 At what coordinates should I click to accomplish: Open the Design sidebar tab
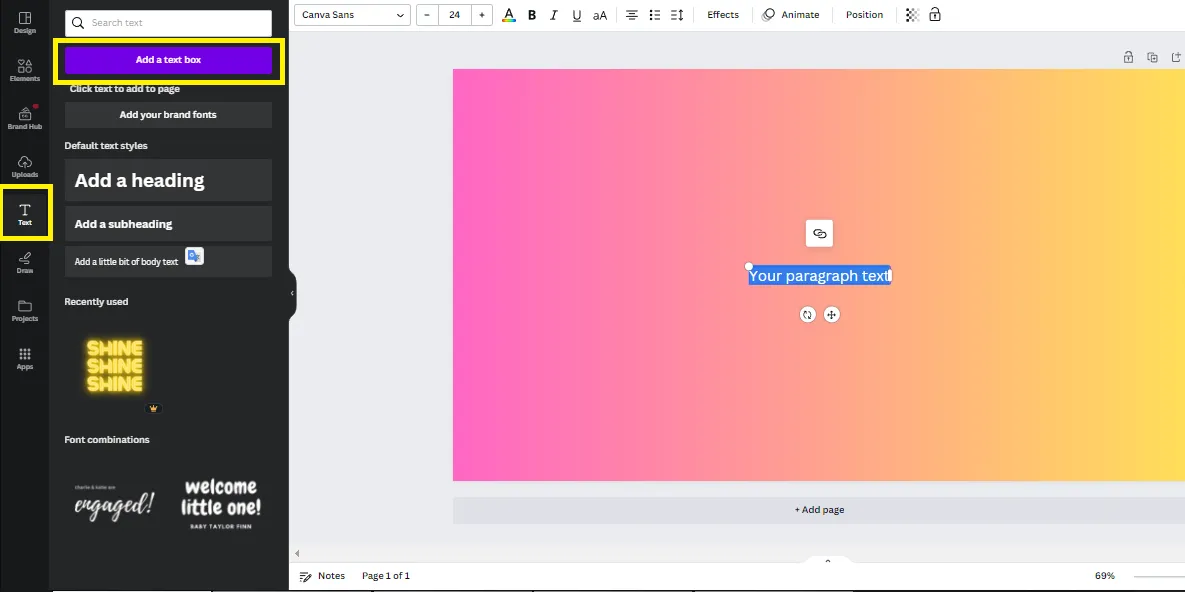[x=24, y=23]
